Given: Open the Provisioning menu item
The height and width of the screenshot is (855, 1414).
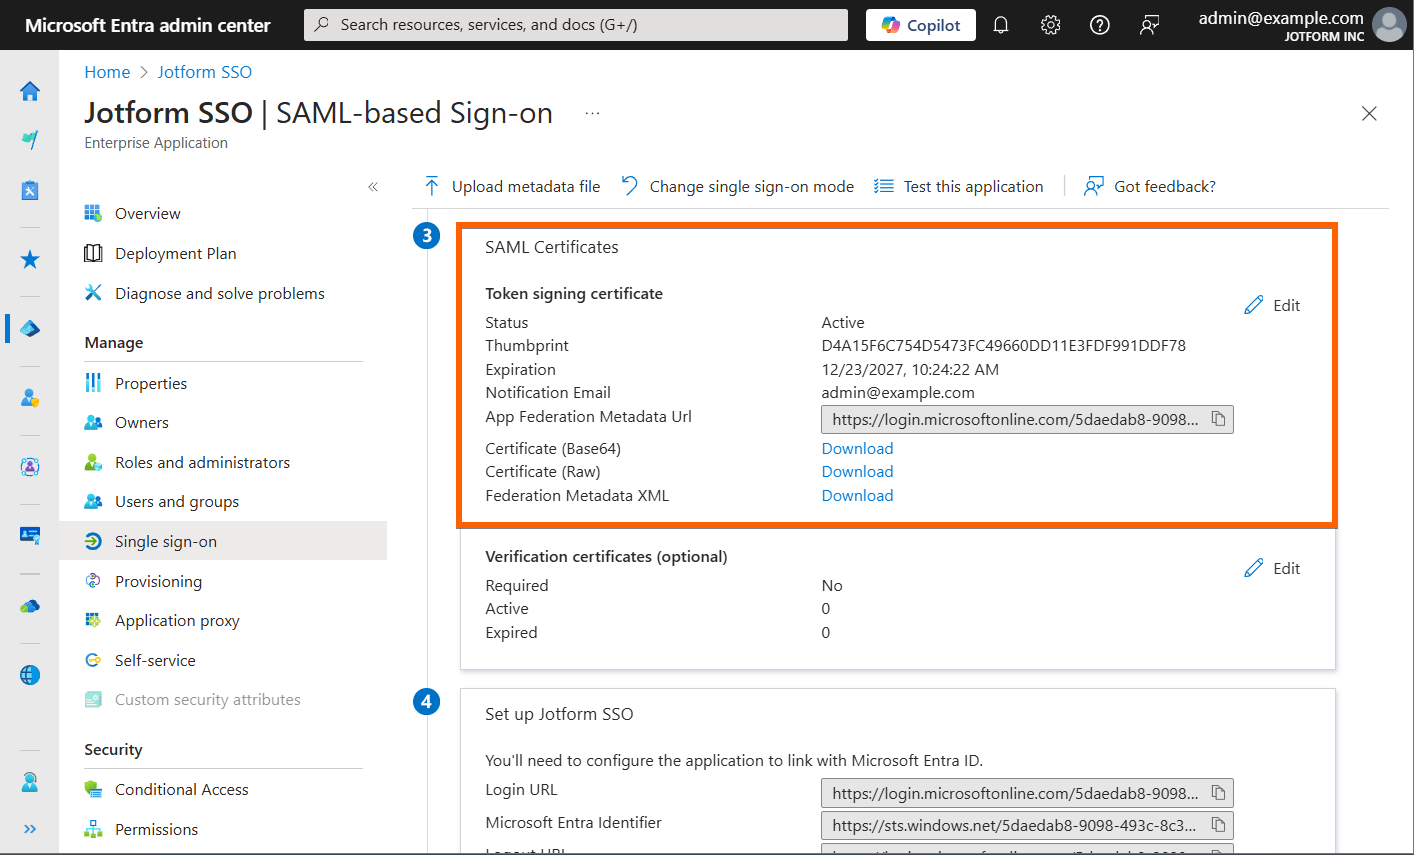Looking at the screenshot, I should pos(158,581).
